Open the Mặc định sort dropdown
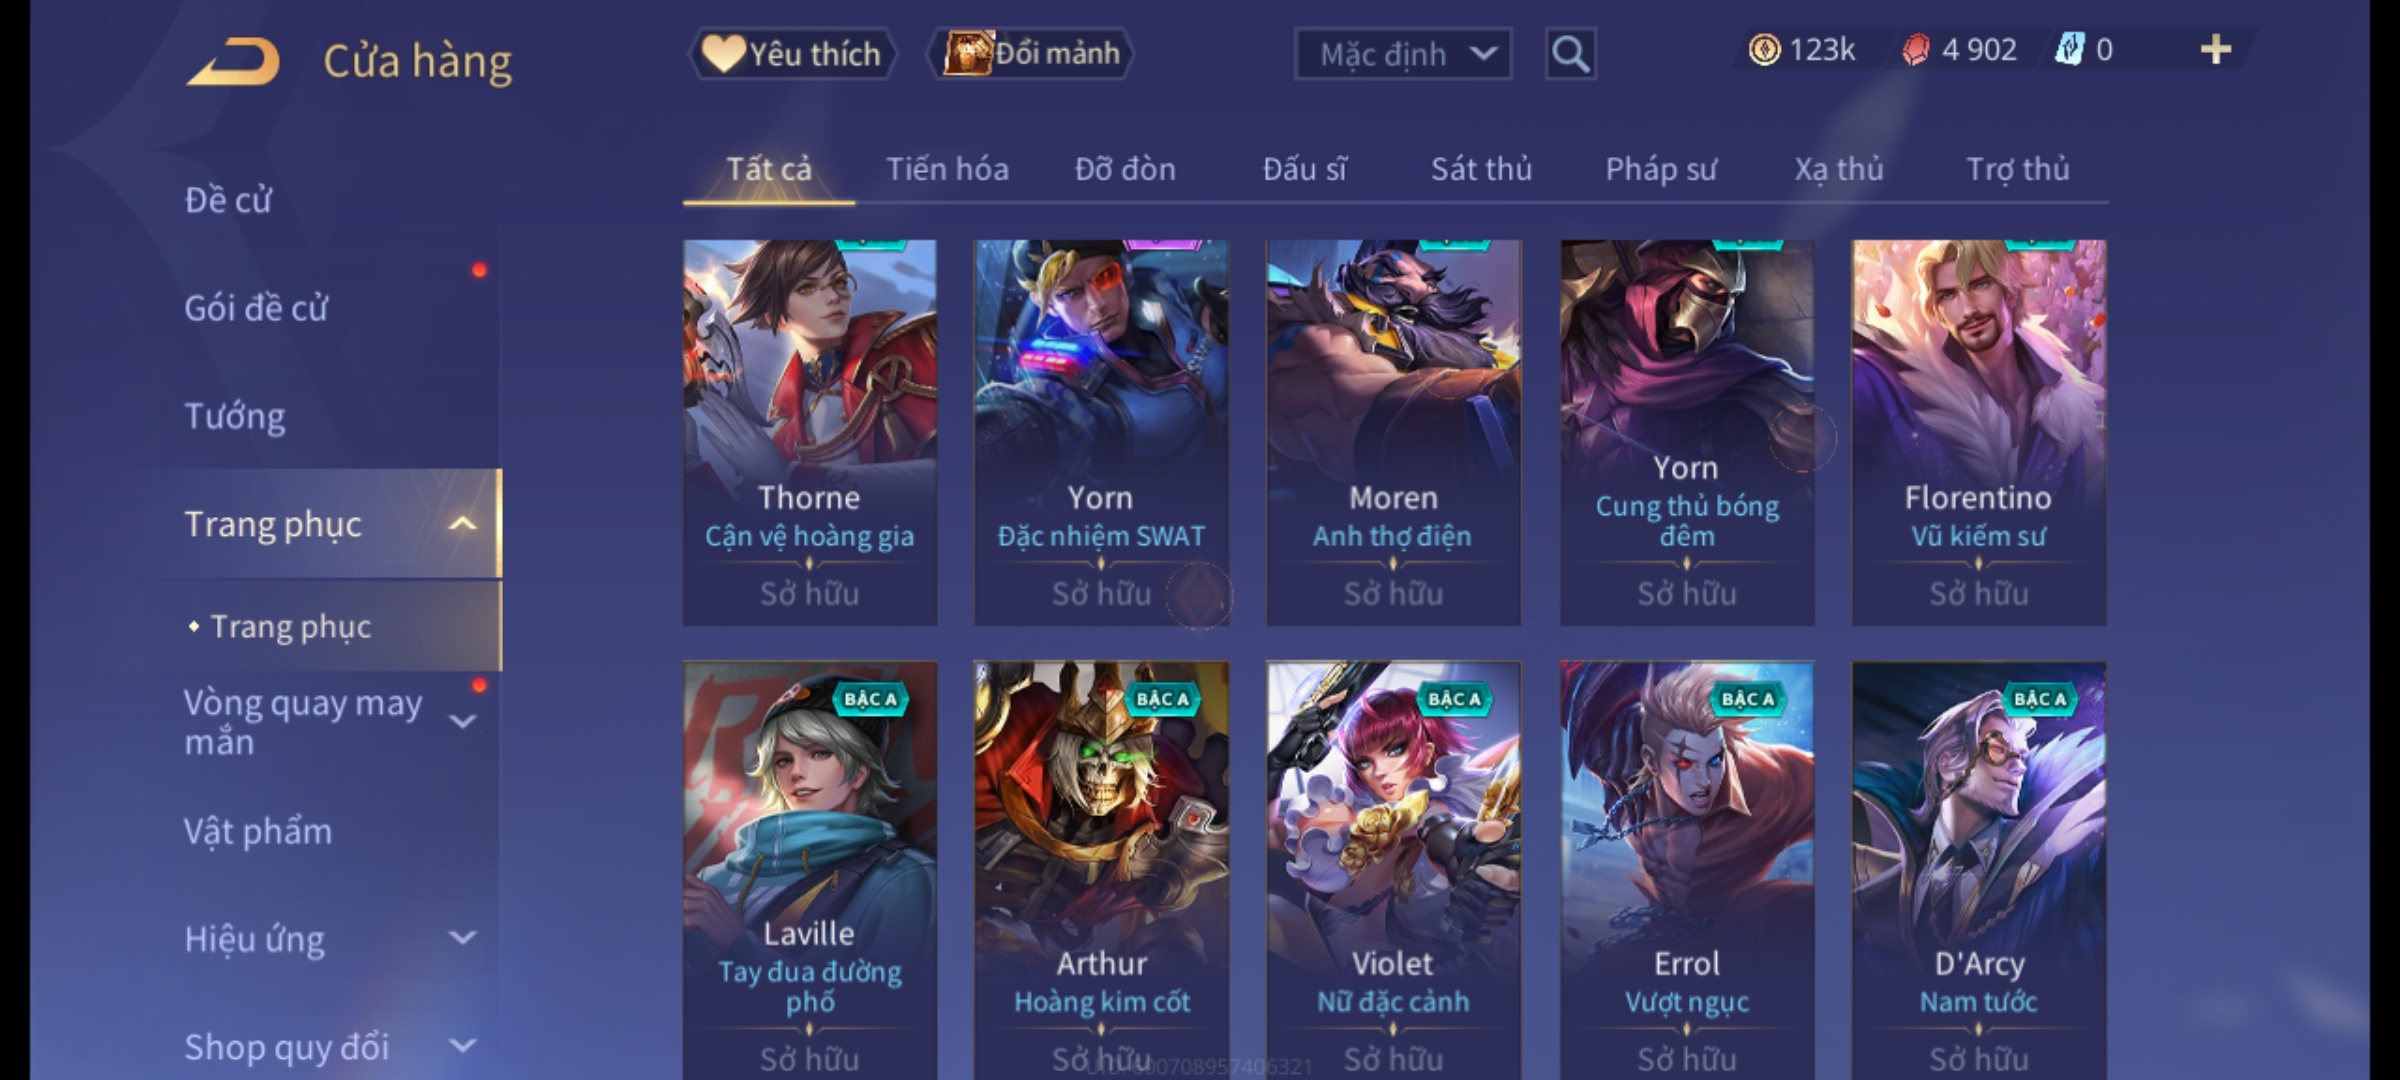 [1402, 54]
